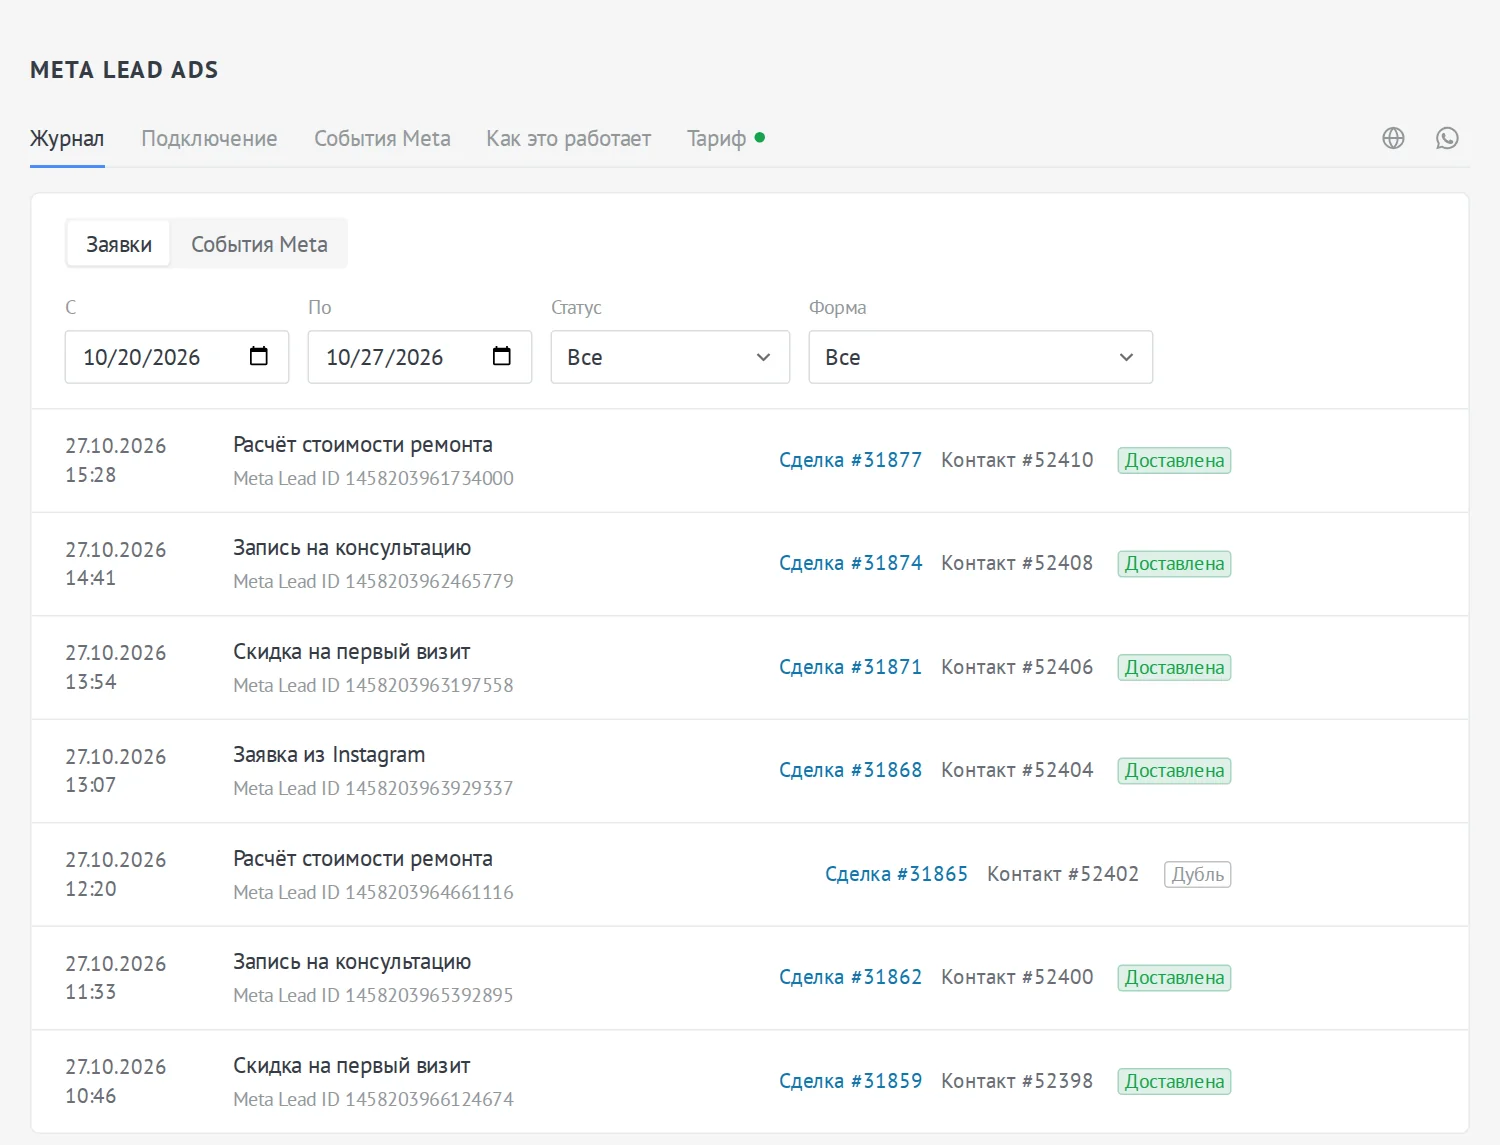Open calendar picker for end date 10/27/2026
Screen dimensions: 1500x1145
click(x=502, y=356)
